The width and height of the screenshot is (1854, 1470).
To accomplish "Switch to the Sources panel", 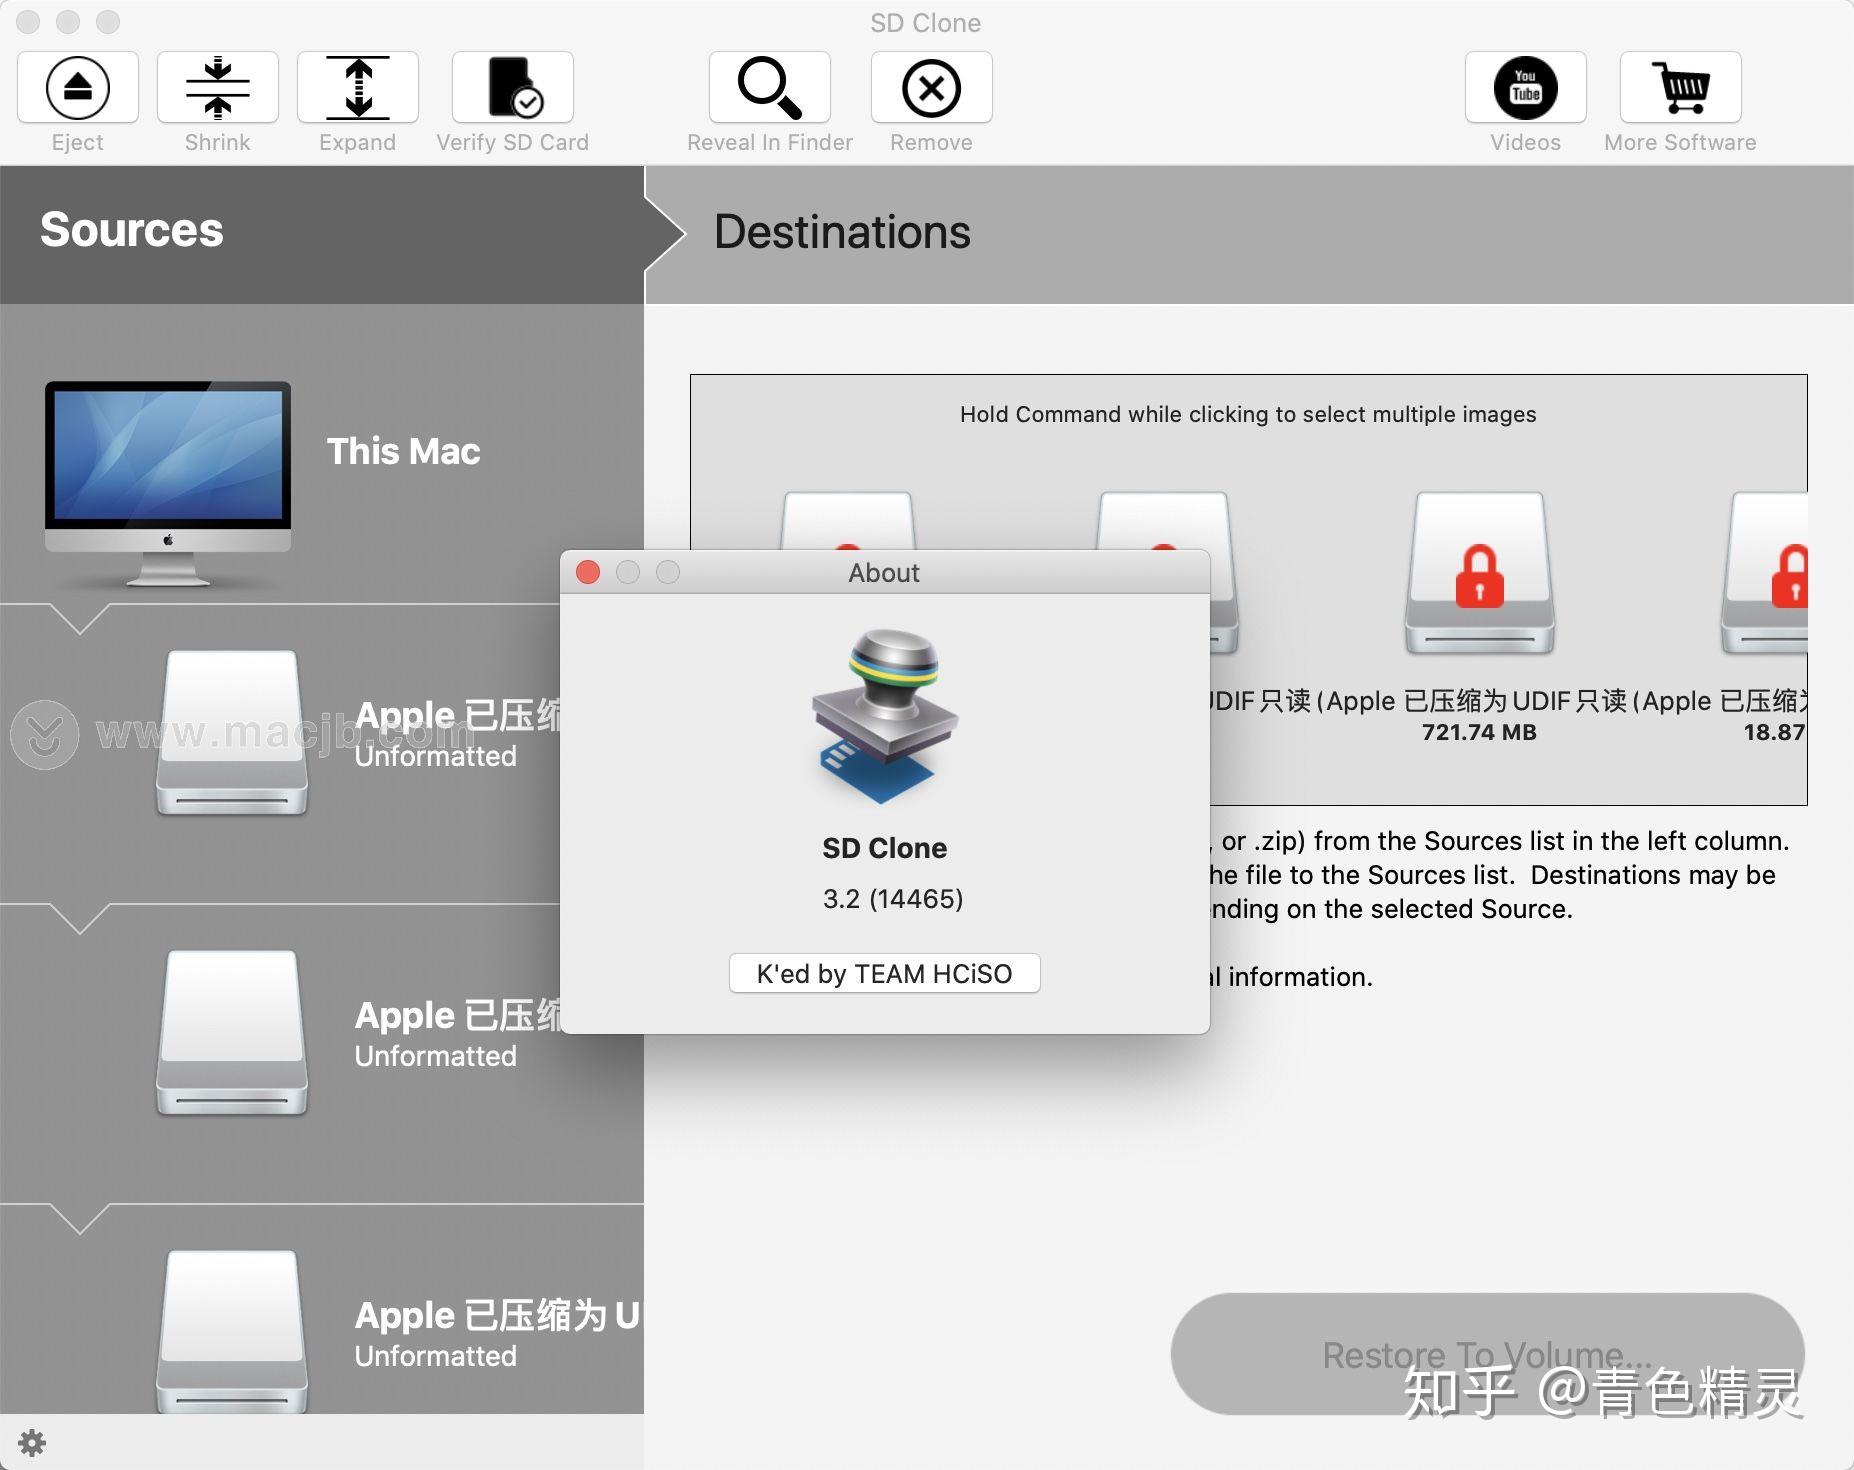I will pos(131,230).
